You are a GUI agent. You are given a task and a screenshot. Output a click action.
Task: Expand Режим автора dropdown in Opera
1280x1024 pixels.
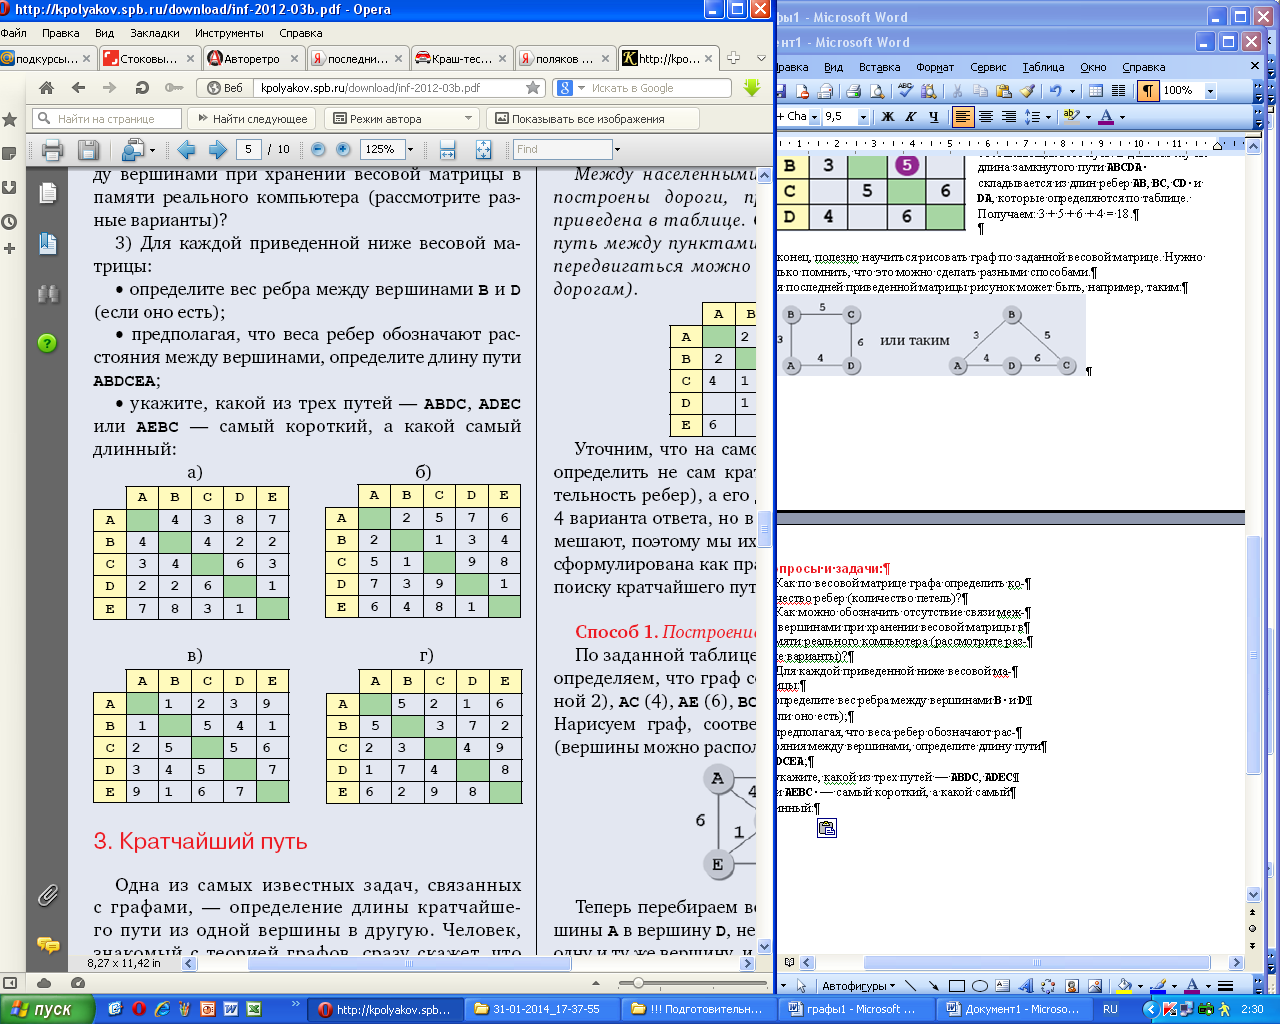pyautogui.click(x=468, y=119)
